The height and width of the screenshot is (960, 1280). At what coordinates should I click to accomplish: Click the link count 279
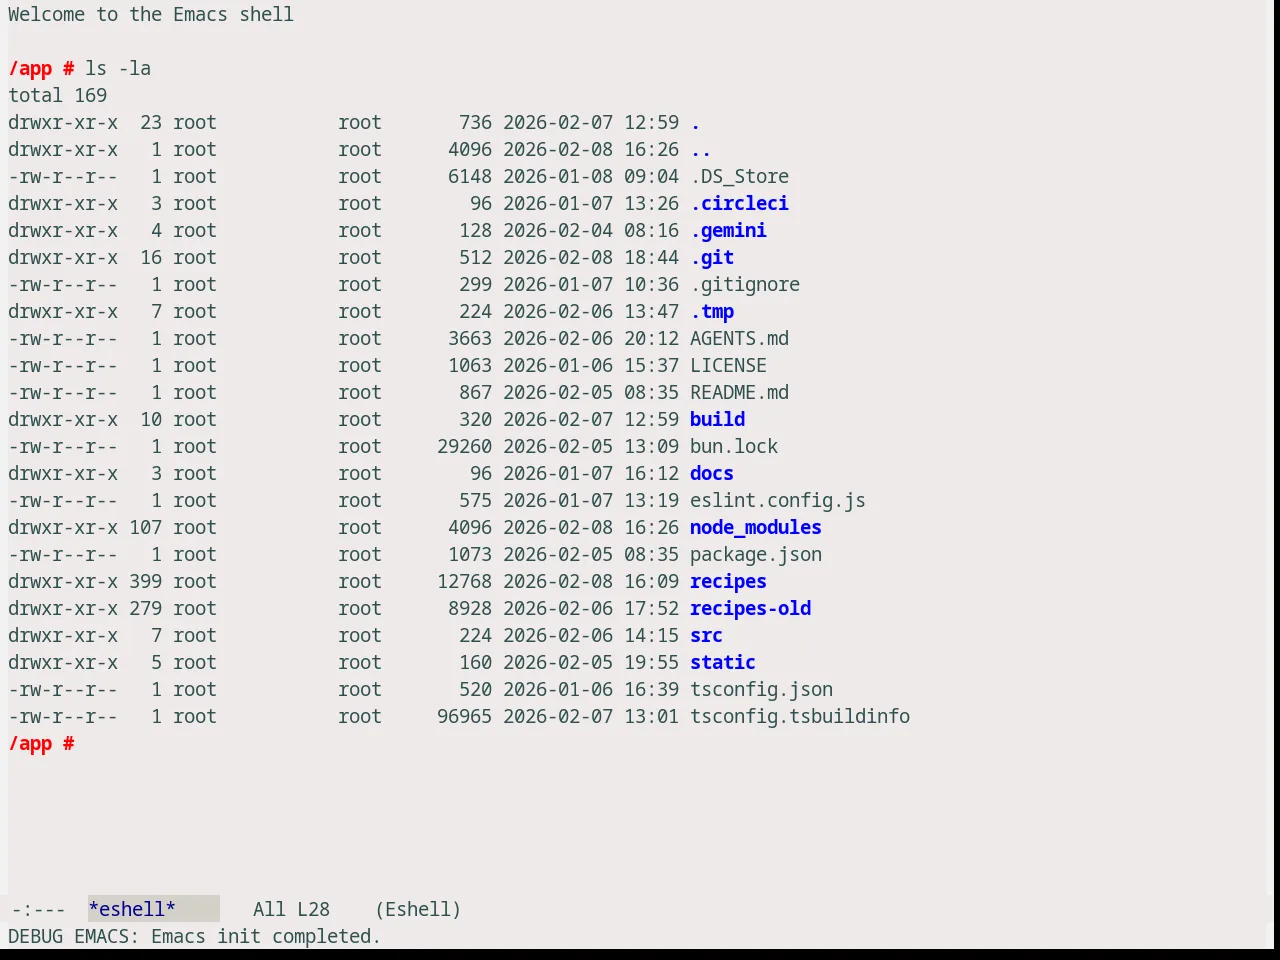click(145, 608)
